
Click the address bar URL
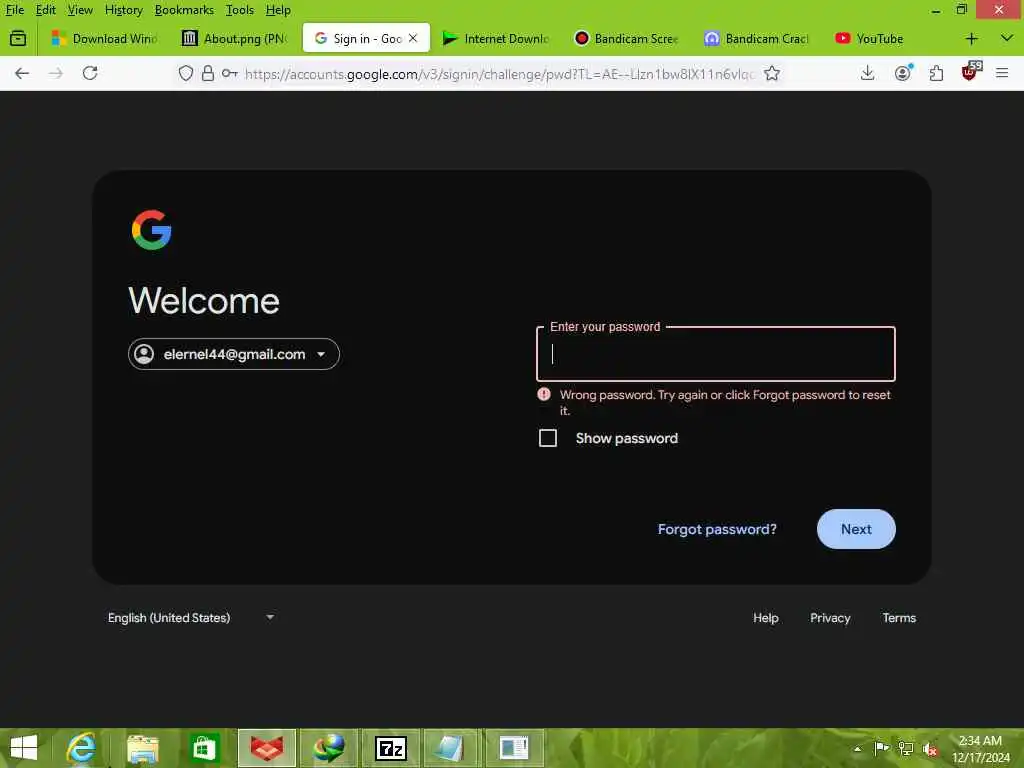(500, 74)
